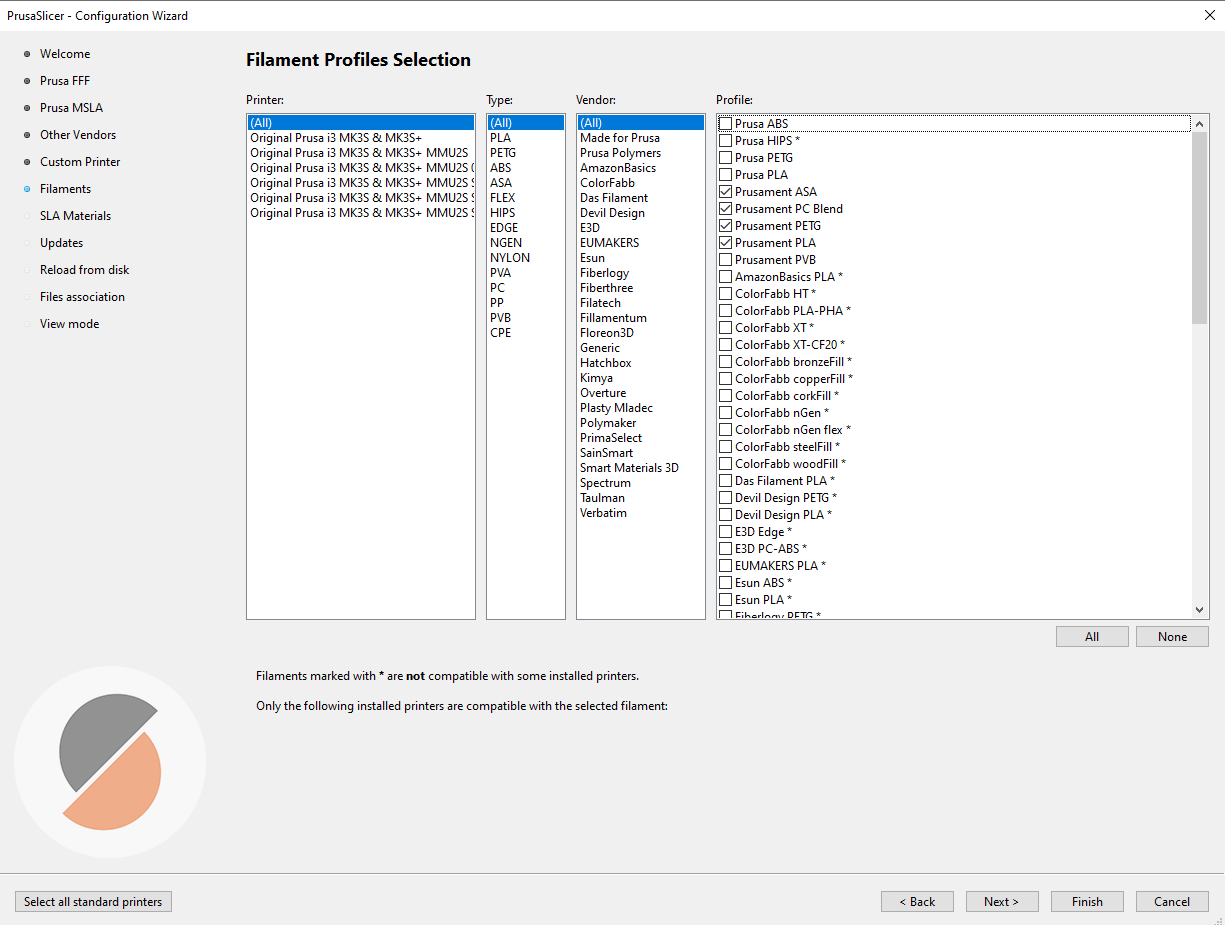1225x925 pixels.
Task: Choose Fillamentum vendor
Action: [641, 318]
